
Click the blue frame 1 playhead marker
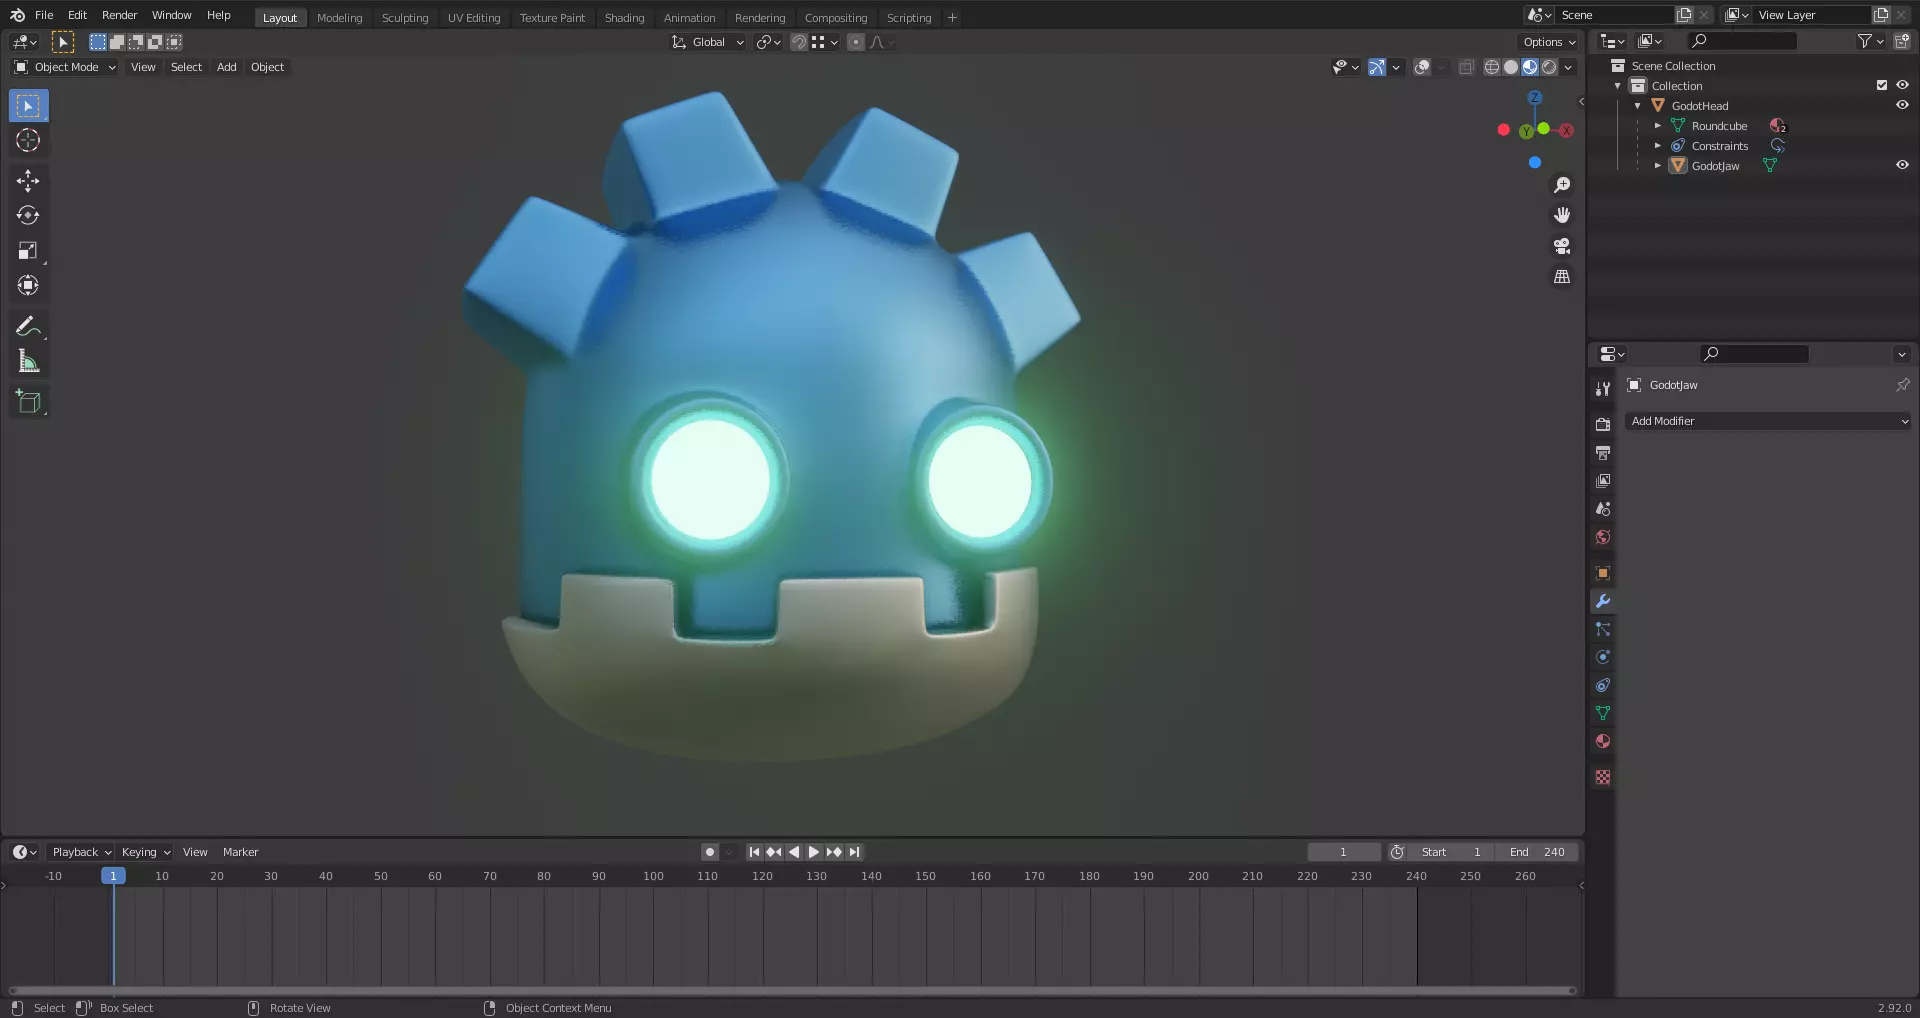[113, 876]
